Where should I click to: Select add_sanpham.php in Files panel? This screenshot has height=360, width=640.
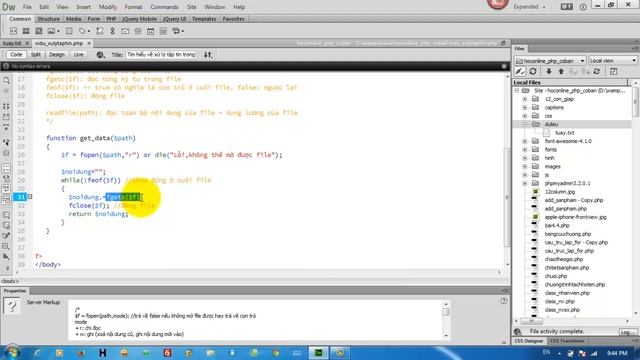click(565, 209)
